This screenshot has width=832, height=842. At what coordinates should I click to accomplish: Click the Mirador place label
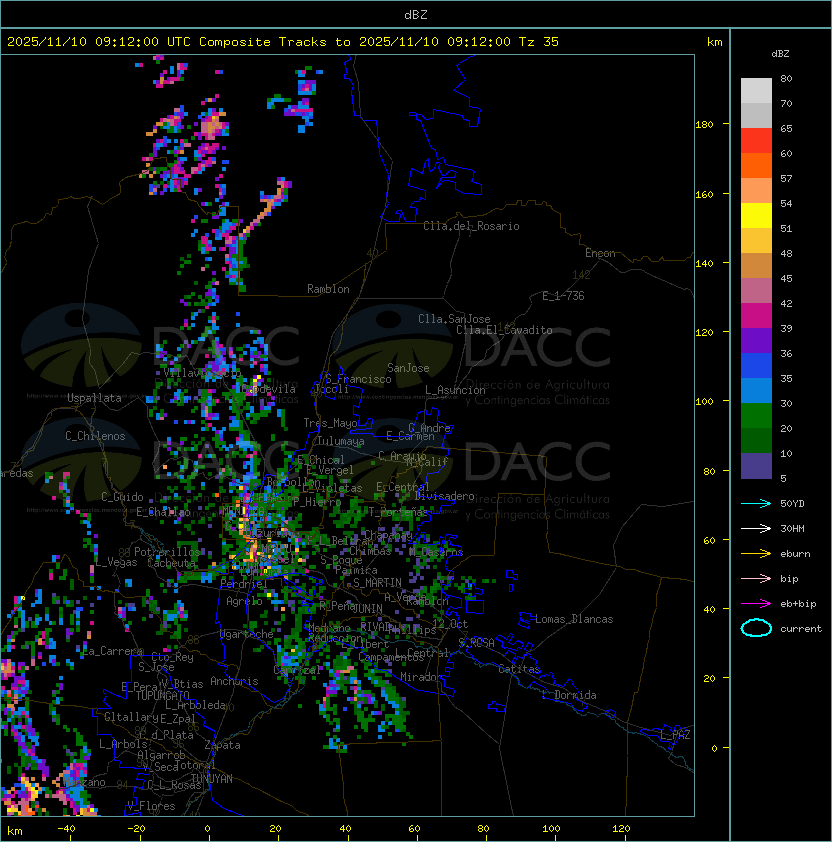(421, 677)
